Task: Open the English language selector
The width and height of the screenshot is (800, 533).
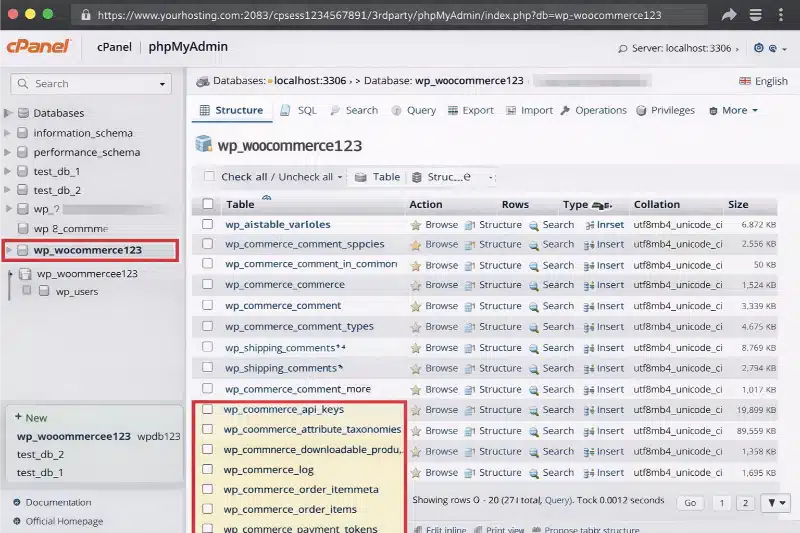Action: [763, 81]
